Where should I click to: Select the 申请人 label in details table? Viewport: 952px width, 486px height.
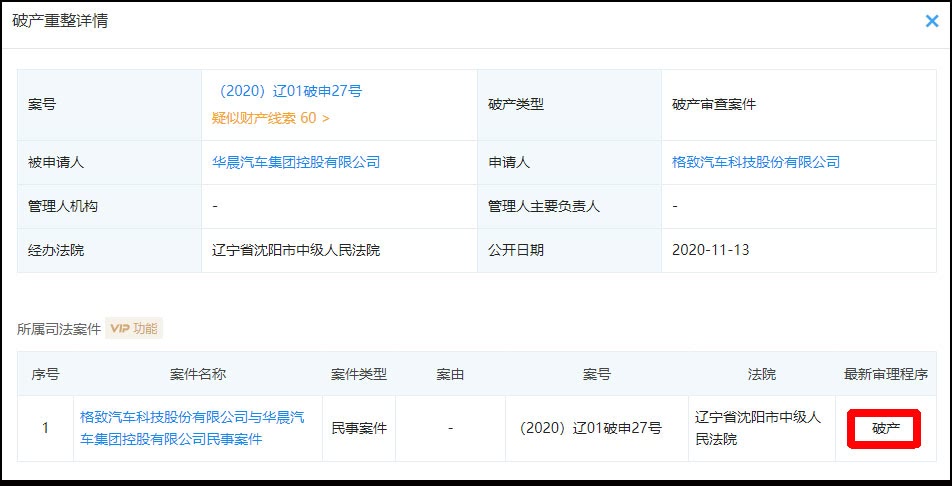pyautogui.click(x=509, y=163)
